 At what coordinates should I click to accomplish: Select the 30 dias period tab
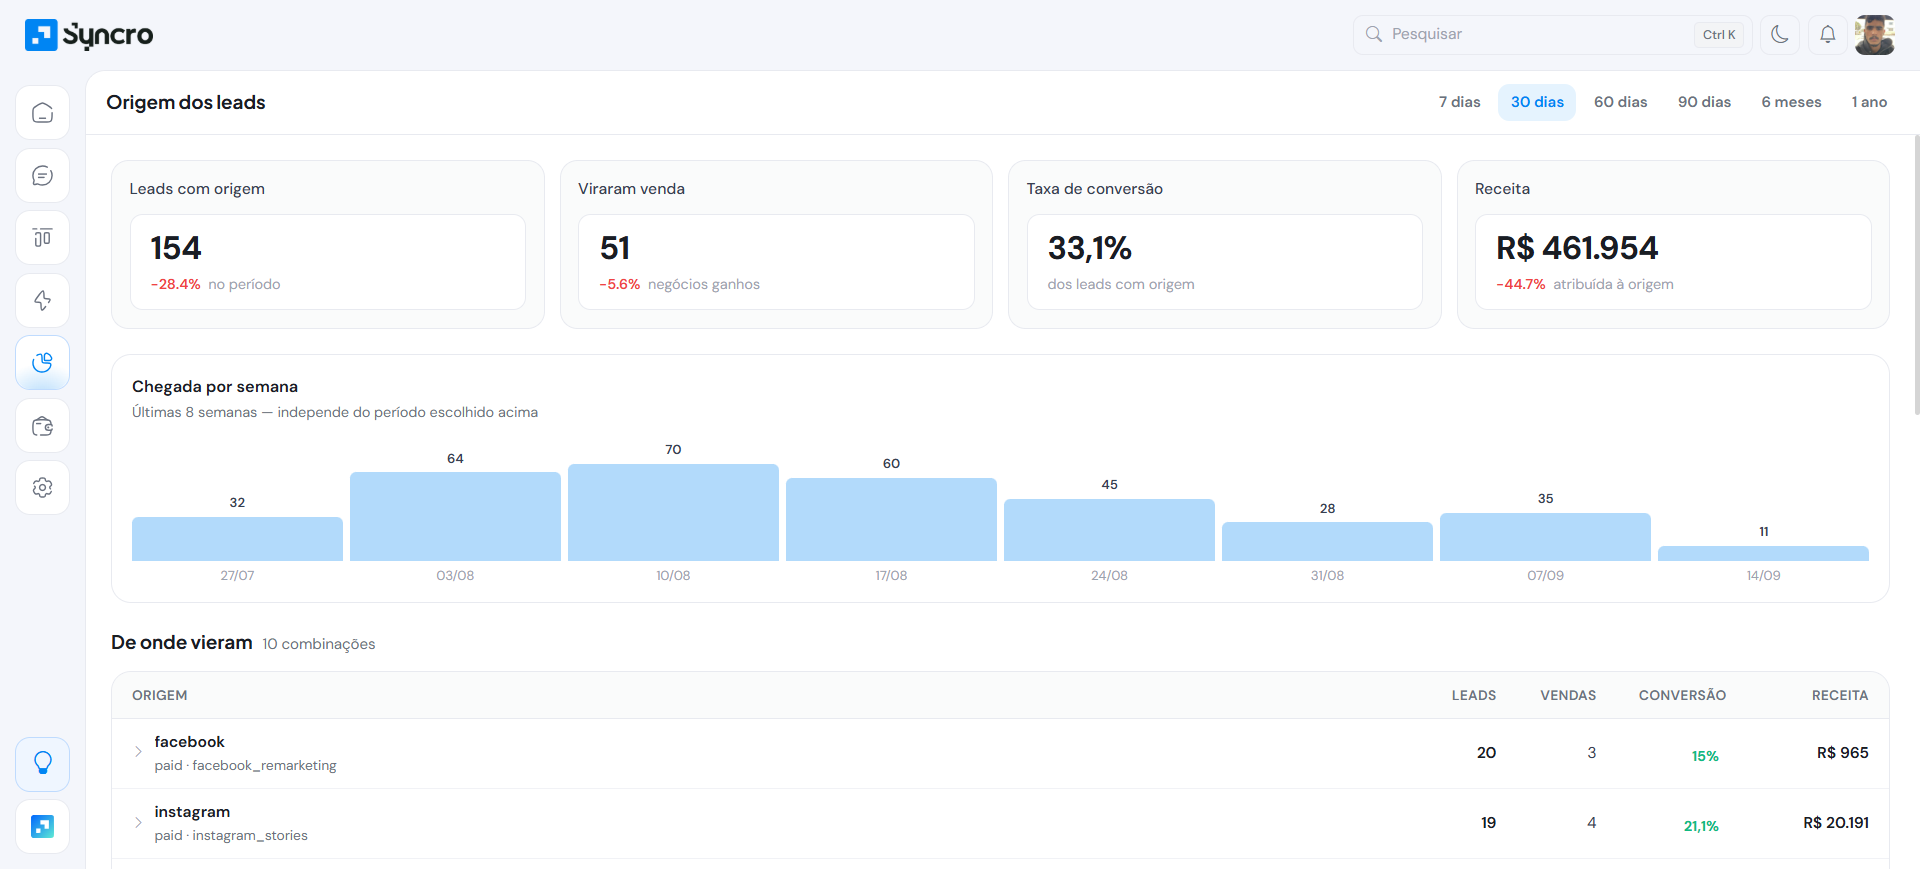(1537, 102)
